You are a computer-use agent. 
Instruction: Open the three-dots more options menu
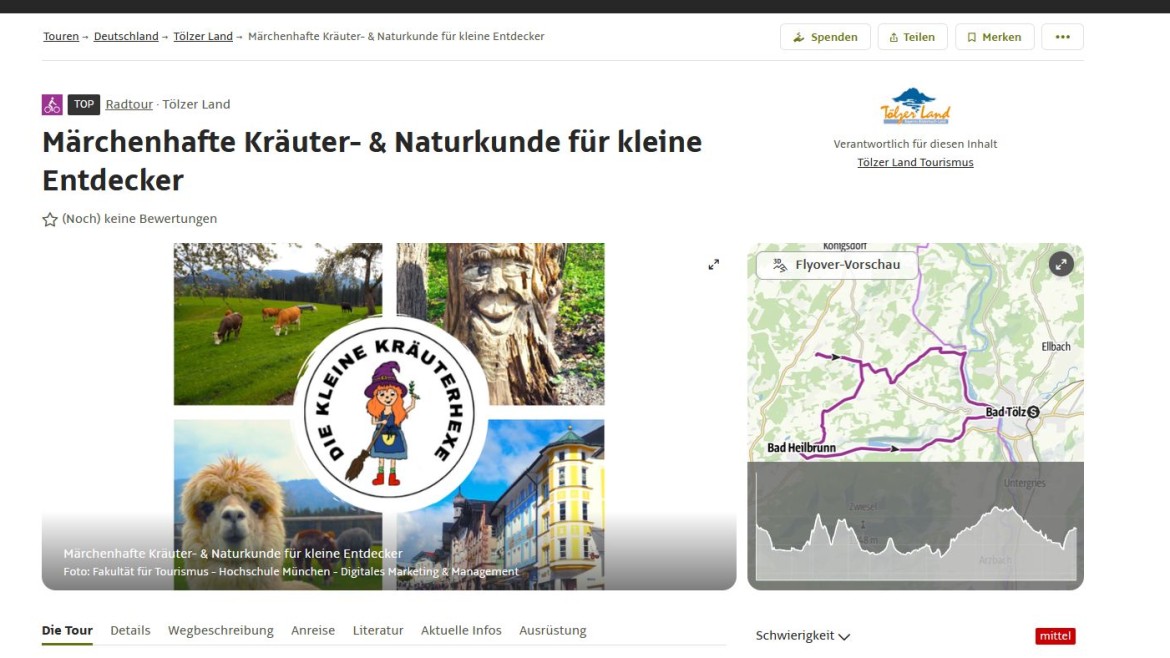1063,37
